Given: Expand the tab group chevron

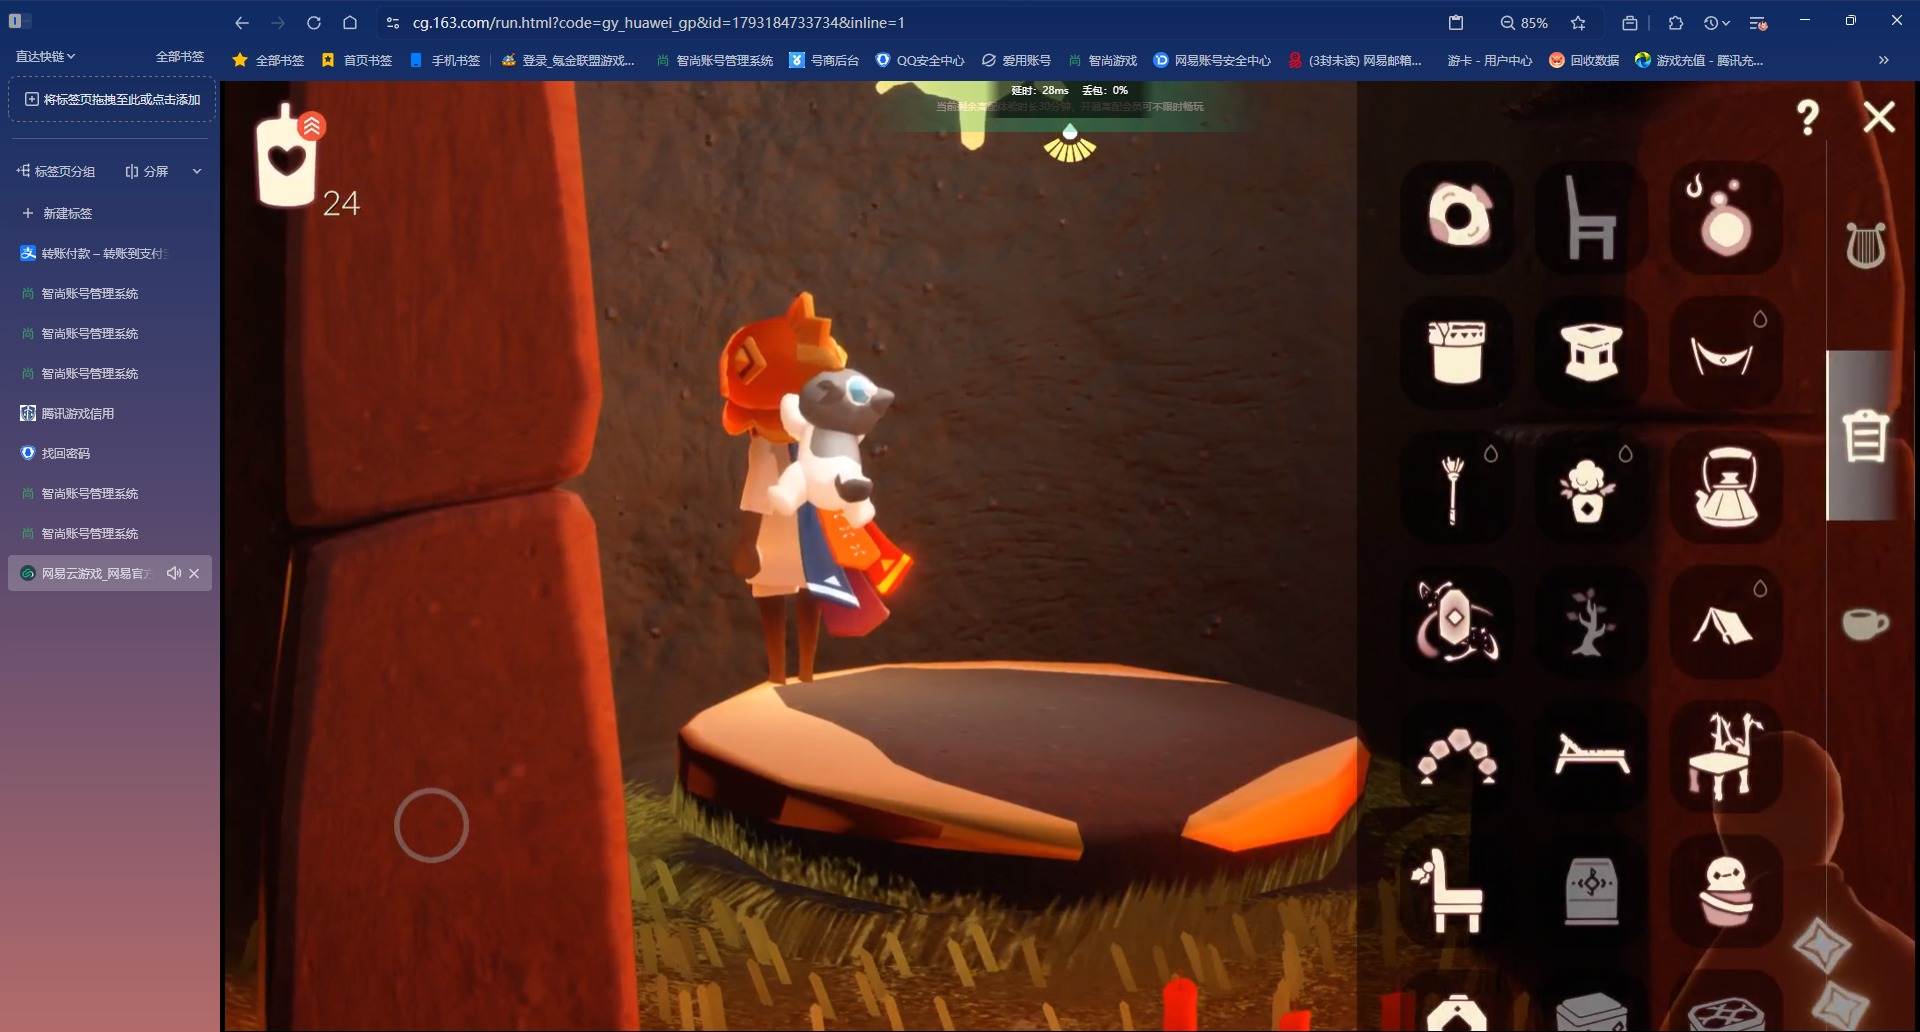Looking at the screenshot, I should (197, 171).
